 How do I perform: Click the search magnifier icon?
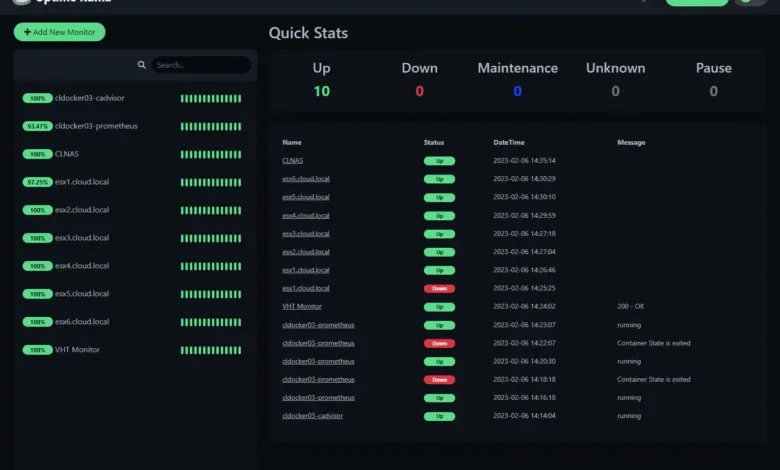point(142,65)
